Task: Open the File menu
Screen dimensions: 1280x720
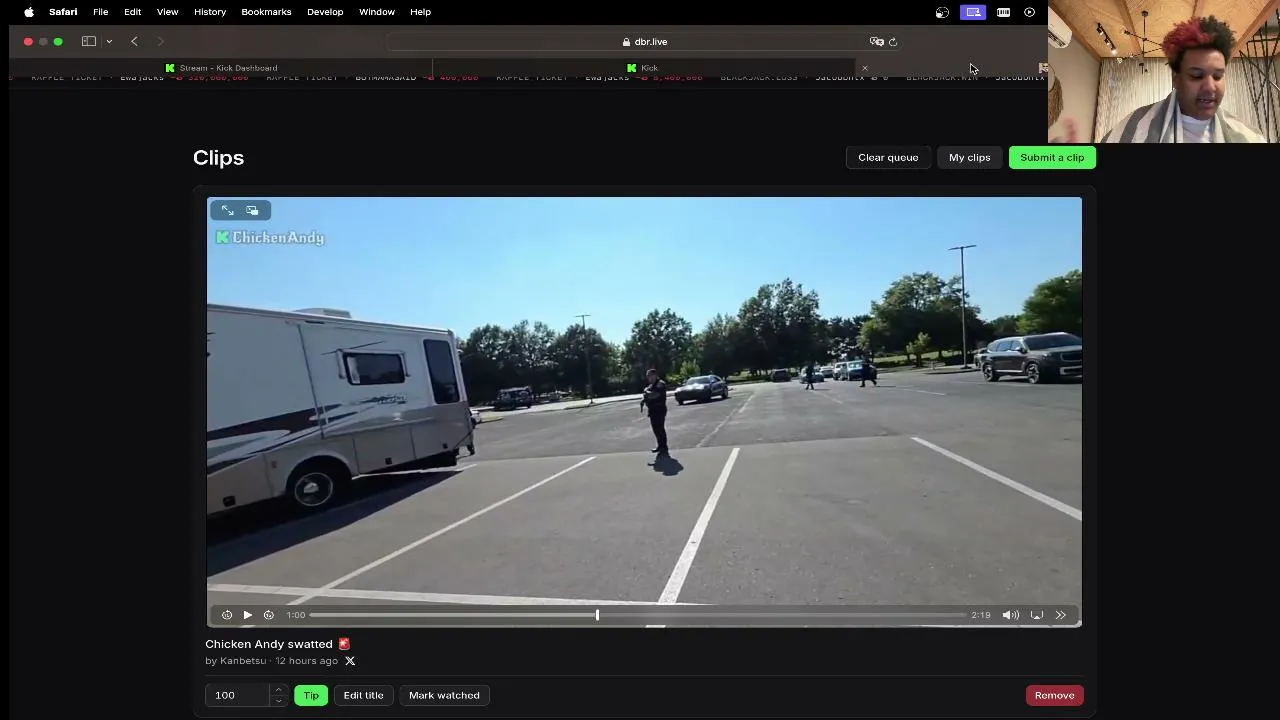Action: coord(101,12)
